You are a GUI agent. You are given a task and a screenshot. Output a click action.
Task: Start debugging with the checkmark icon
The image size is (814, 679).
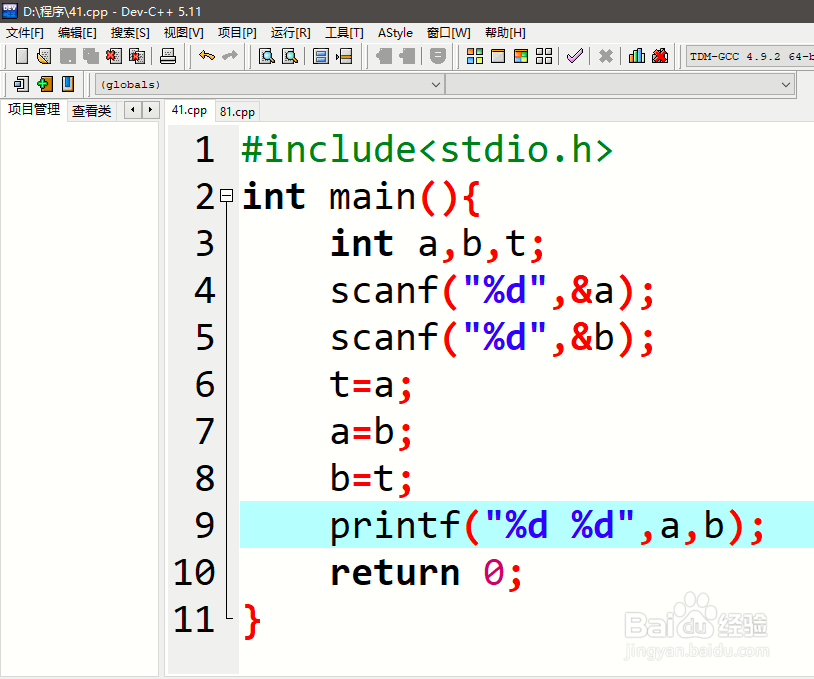coord(575,56)
